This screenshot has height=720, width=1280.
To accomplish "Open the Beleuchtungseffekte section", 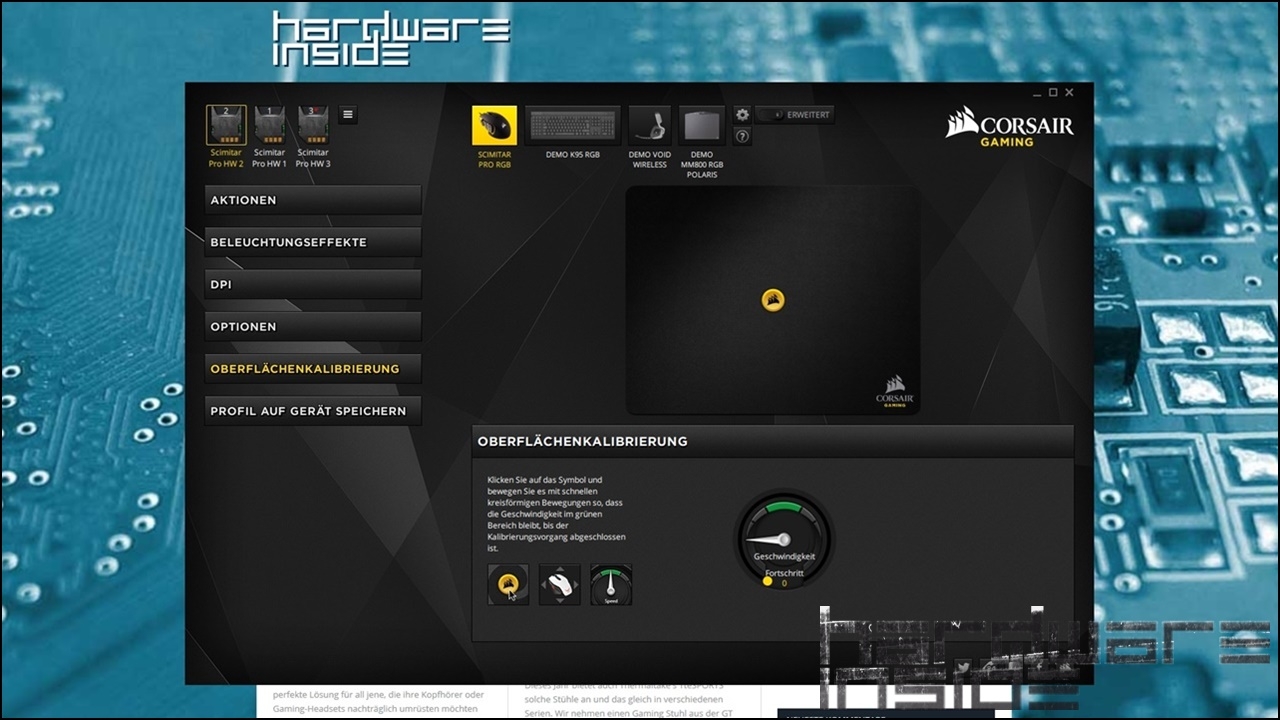I will [313, 242].
